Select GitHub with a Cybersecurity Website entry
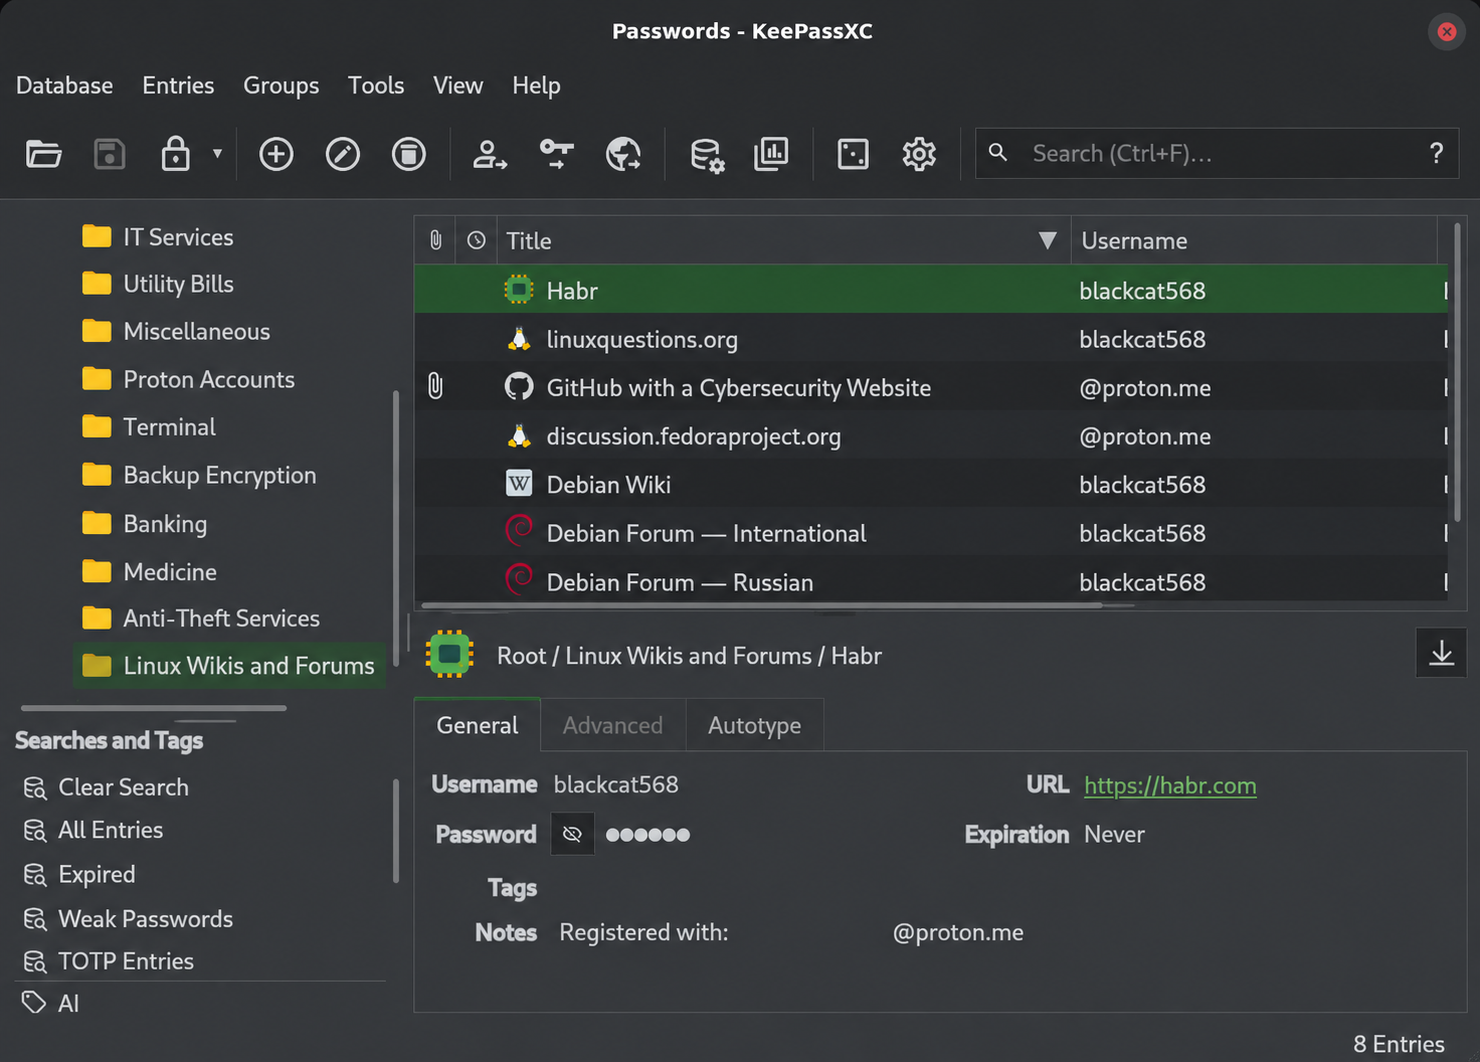1480x1062 pixels. tap(931, 387)
